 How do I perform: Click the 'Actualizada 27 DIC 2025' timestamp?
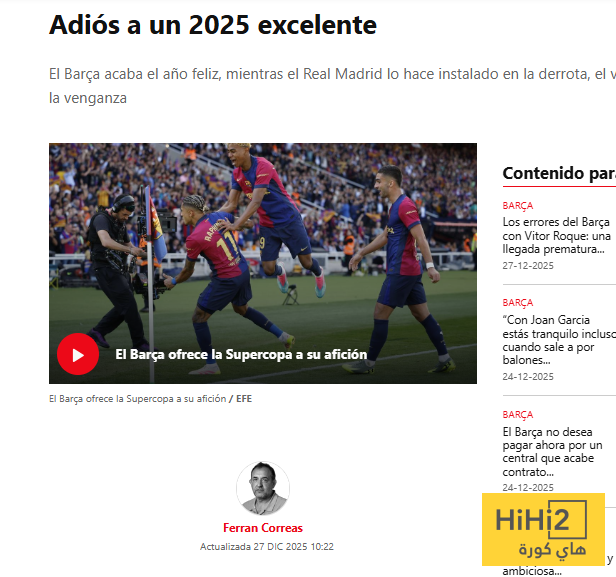[x=267, y=547]
